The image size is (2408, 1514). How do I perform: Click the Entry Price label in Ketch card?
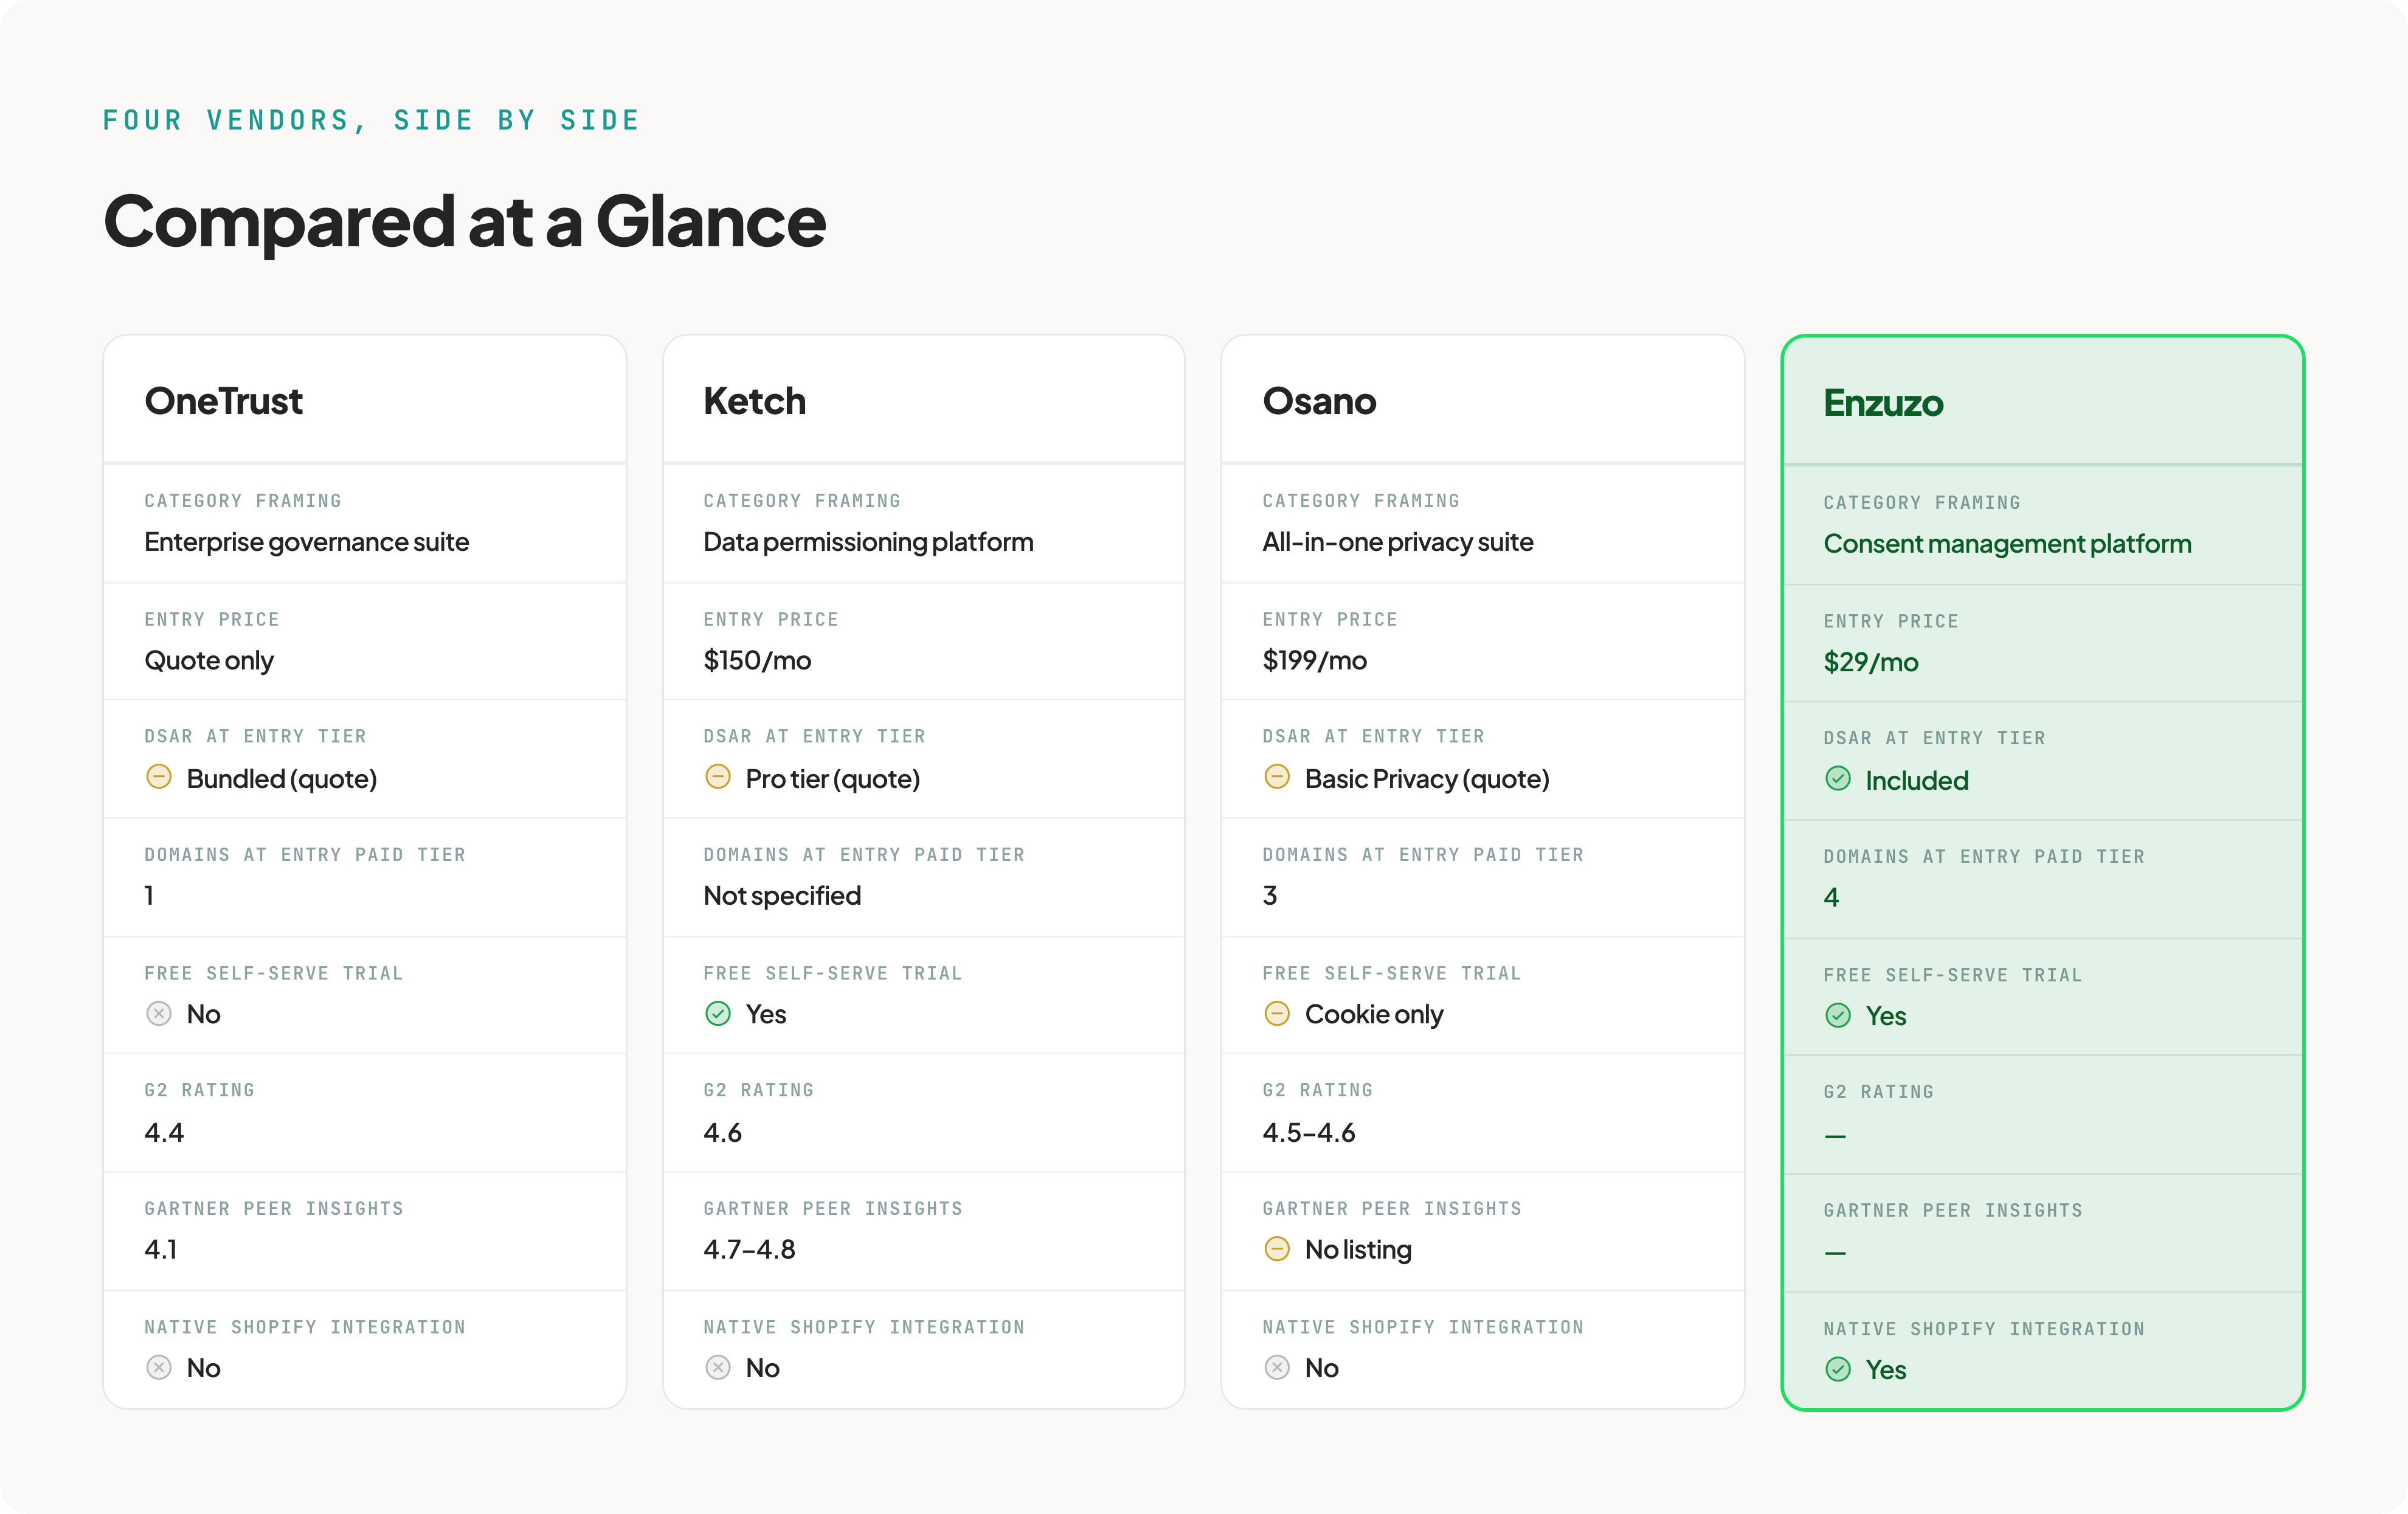point(771,620)
